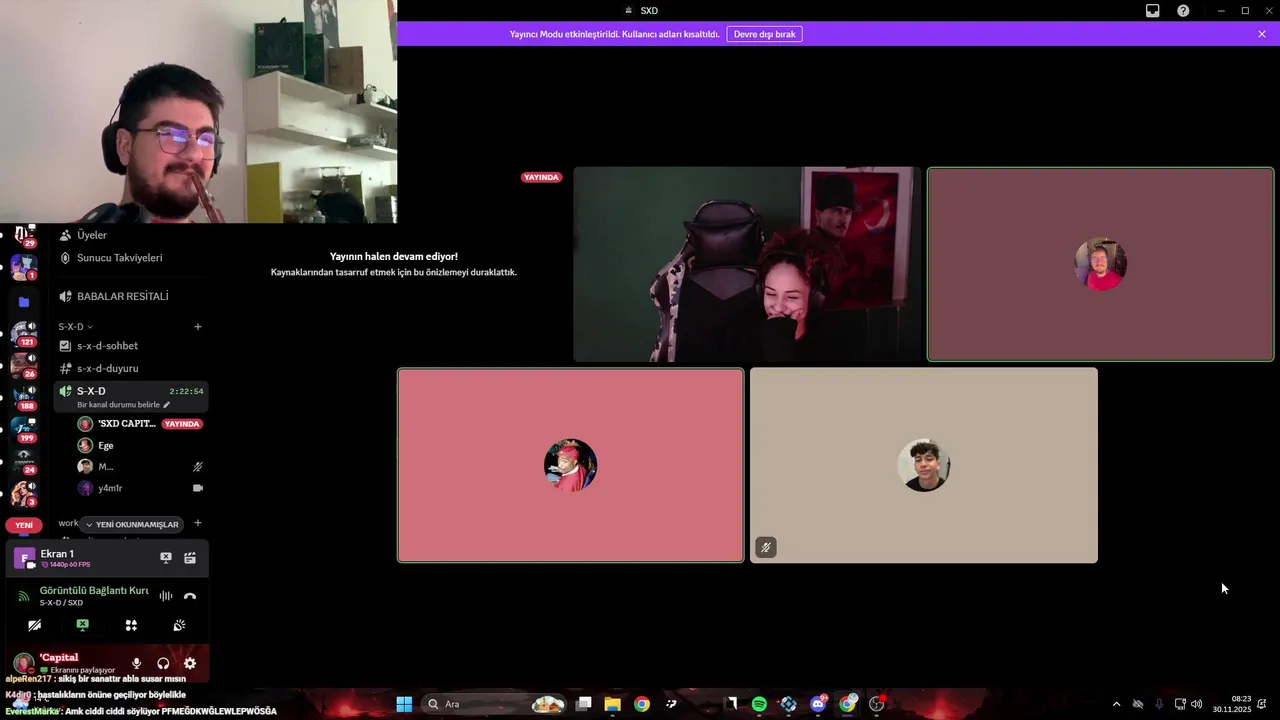Select user 'SXD CAPIT... in voice list
Viewport: 1280px width, 720px height.
pos(126,424)
